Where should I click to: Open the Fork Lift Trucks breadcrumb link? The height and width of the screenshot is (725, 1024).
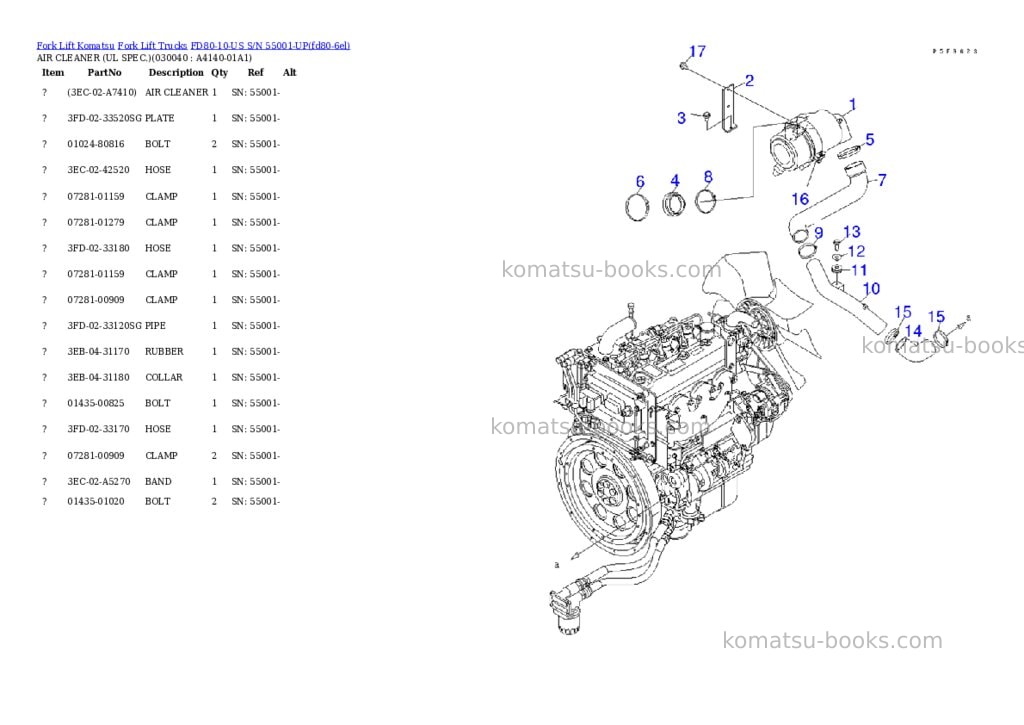tap(152, 46)
